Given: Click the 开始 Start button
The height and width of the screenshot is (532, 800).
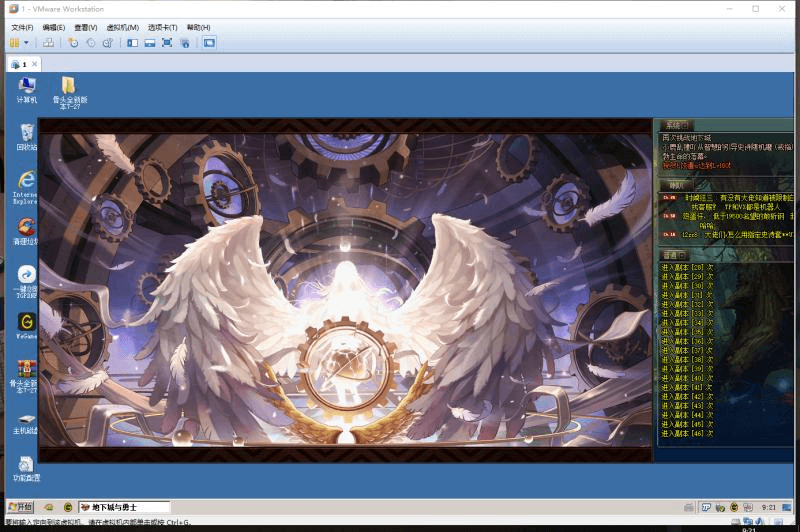Looking at the screenshot, I should point(20,507).
